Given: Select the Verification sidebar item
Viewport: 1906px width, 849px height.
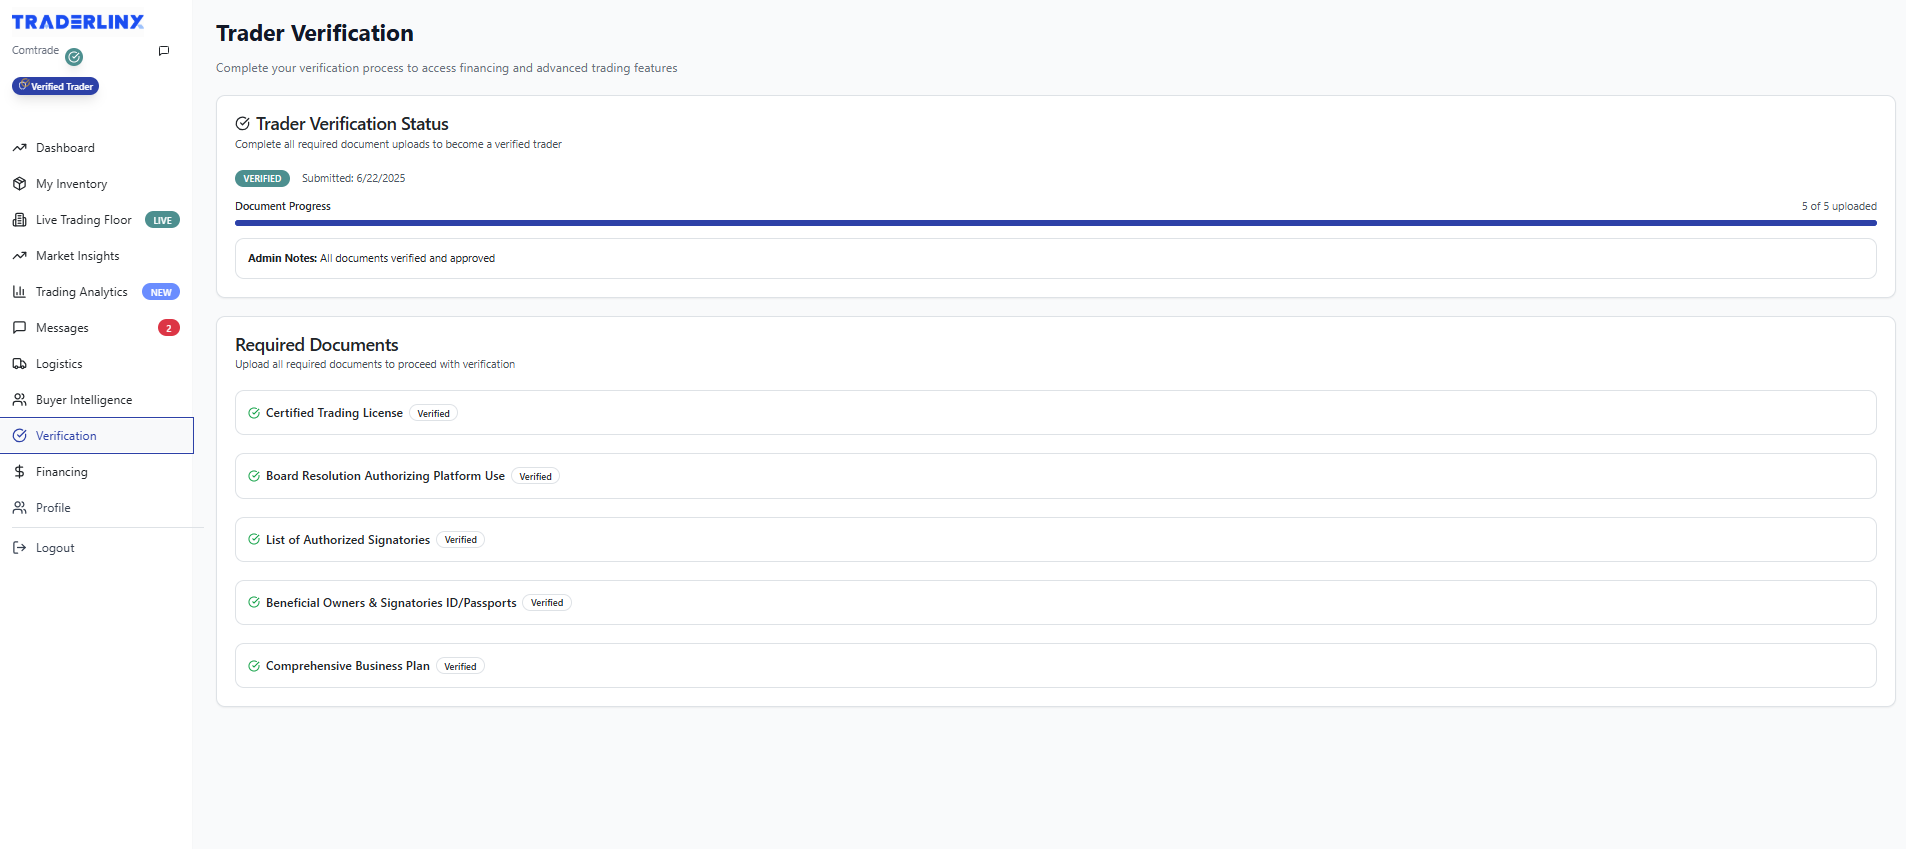Looking at the screenshot, I should click(96, 436).
